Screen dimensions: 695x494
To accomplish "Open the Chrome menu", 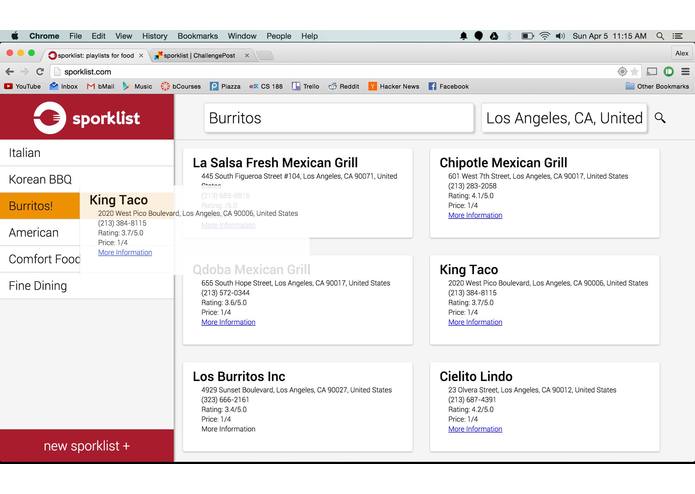I will point(44,36).
